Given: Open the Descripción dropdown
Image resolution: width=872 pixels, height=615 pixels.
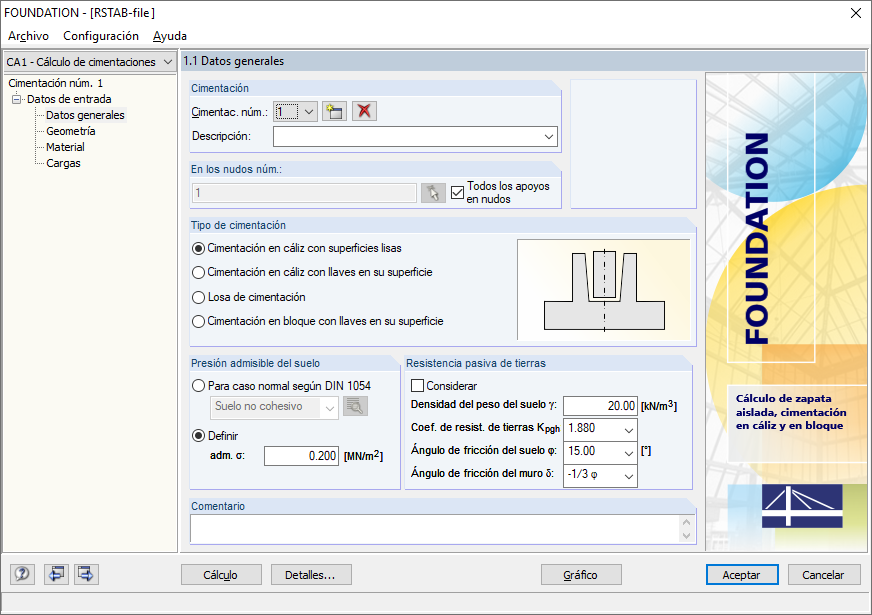Looking at the screenshot, I should click(x=549, y=136).
